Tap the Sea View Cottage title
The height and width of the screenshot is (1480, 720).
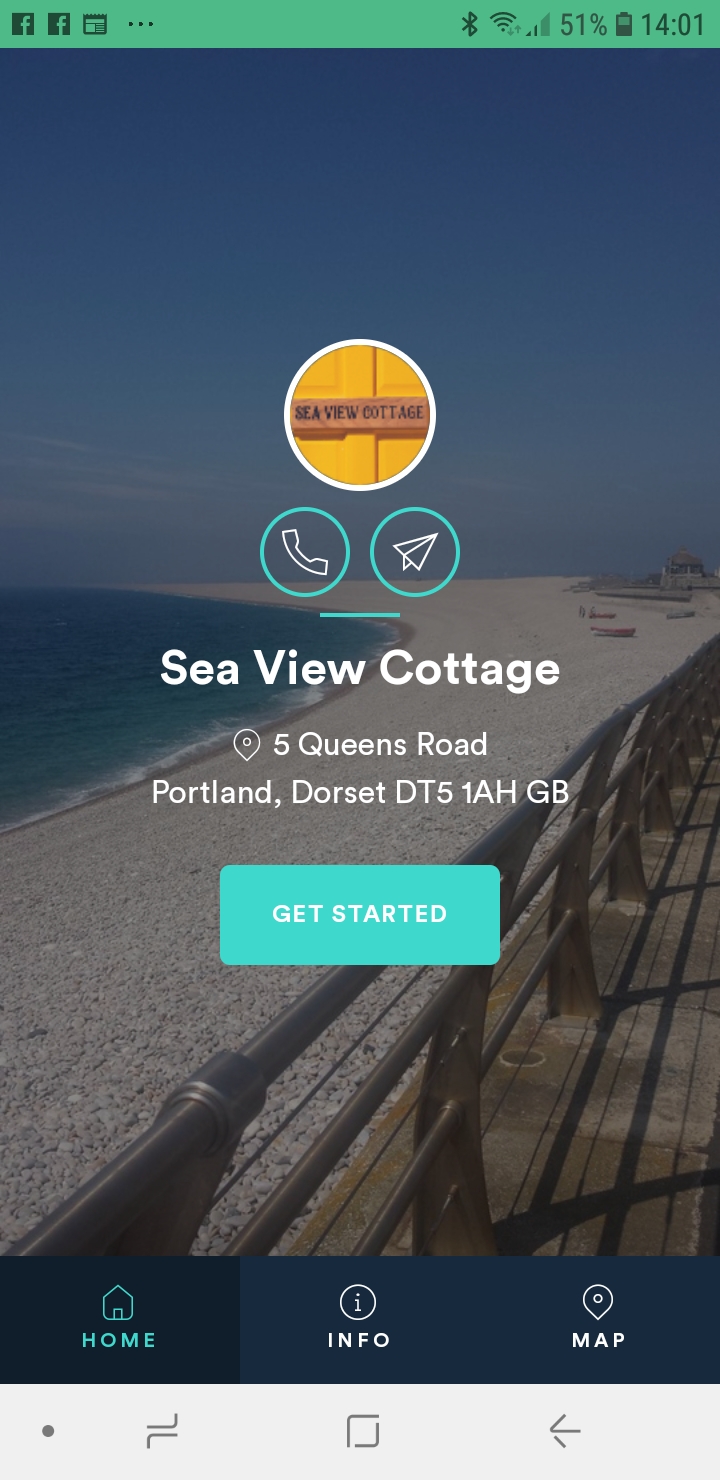360,668
